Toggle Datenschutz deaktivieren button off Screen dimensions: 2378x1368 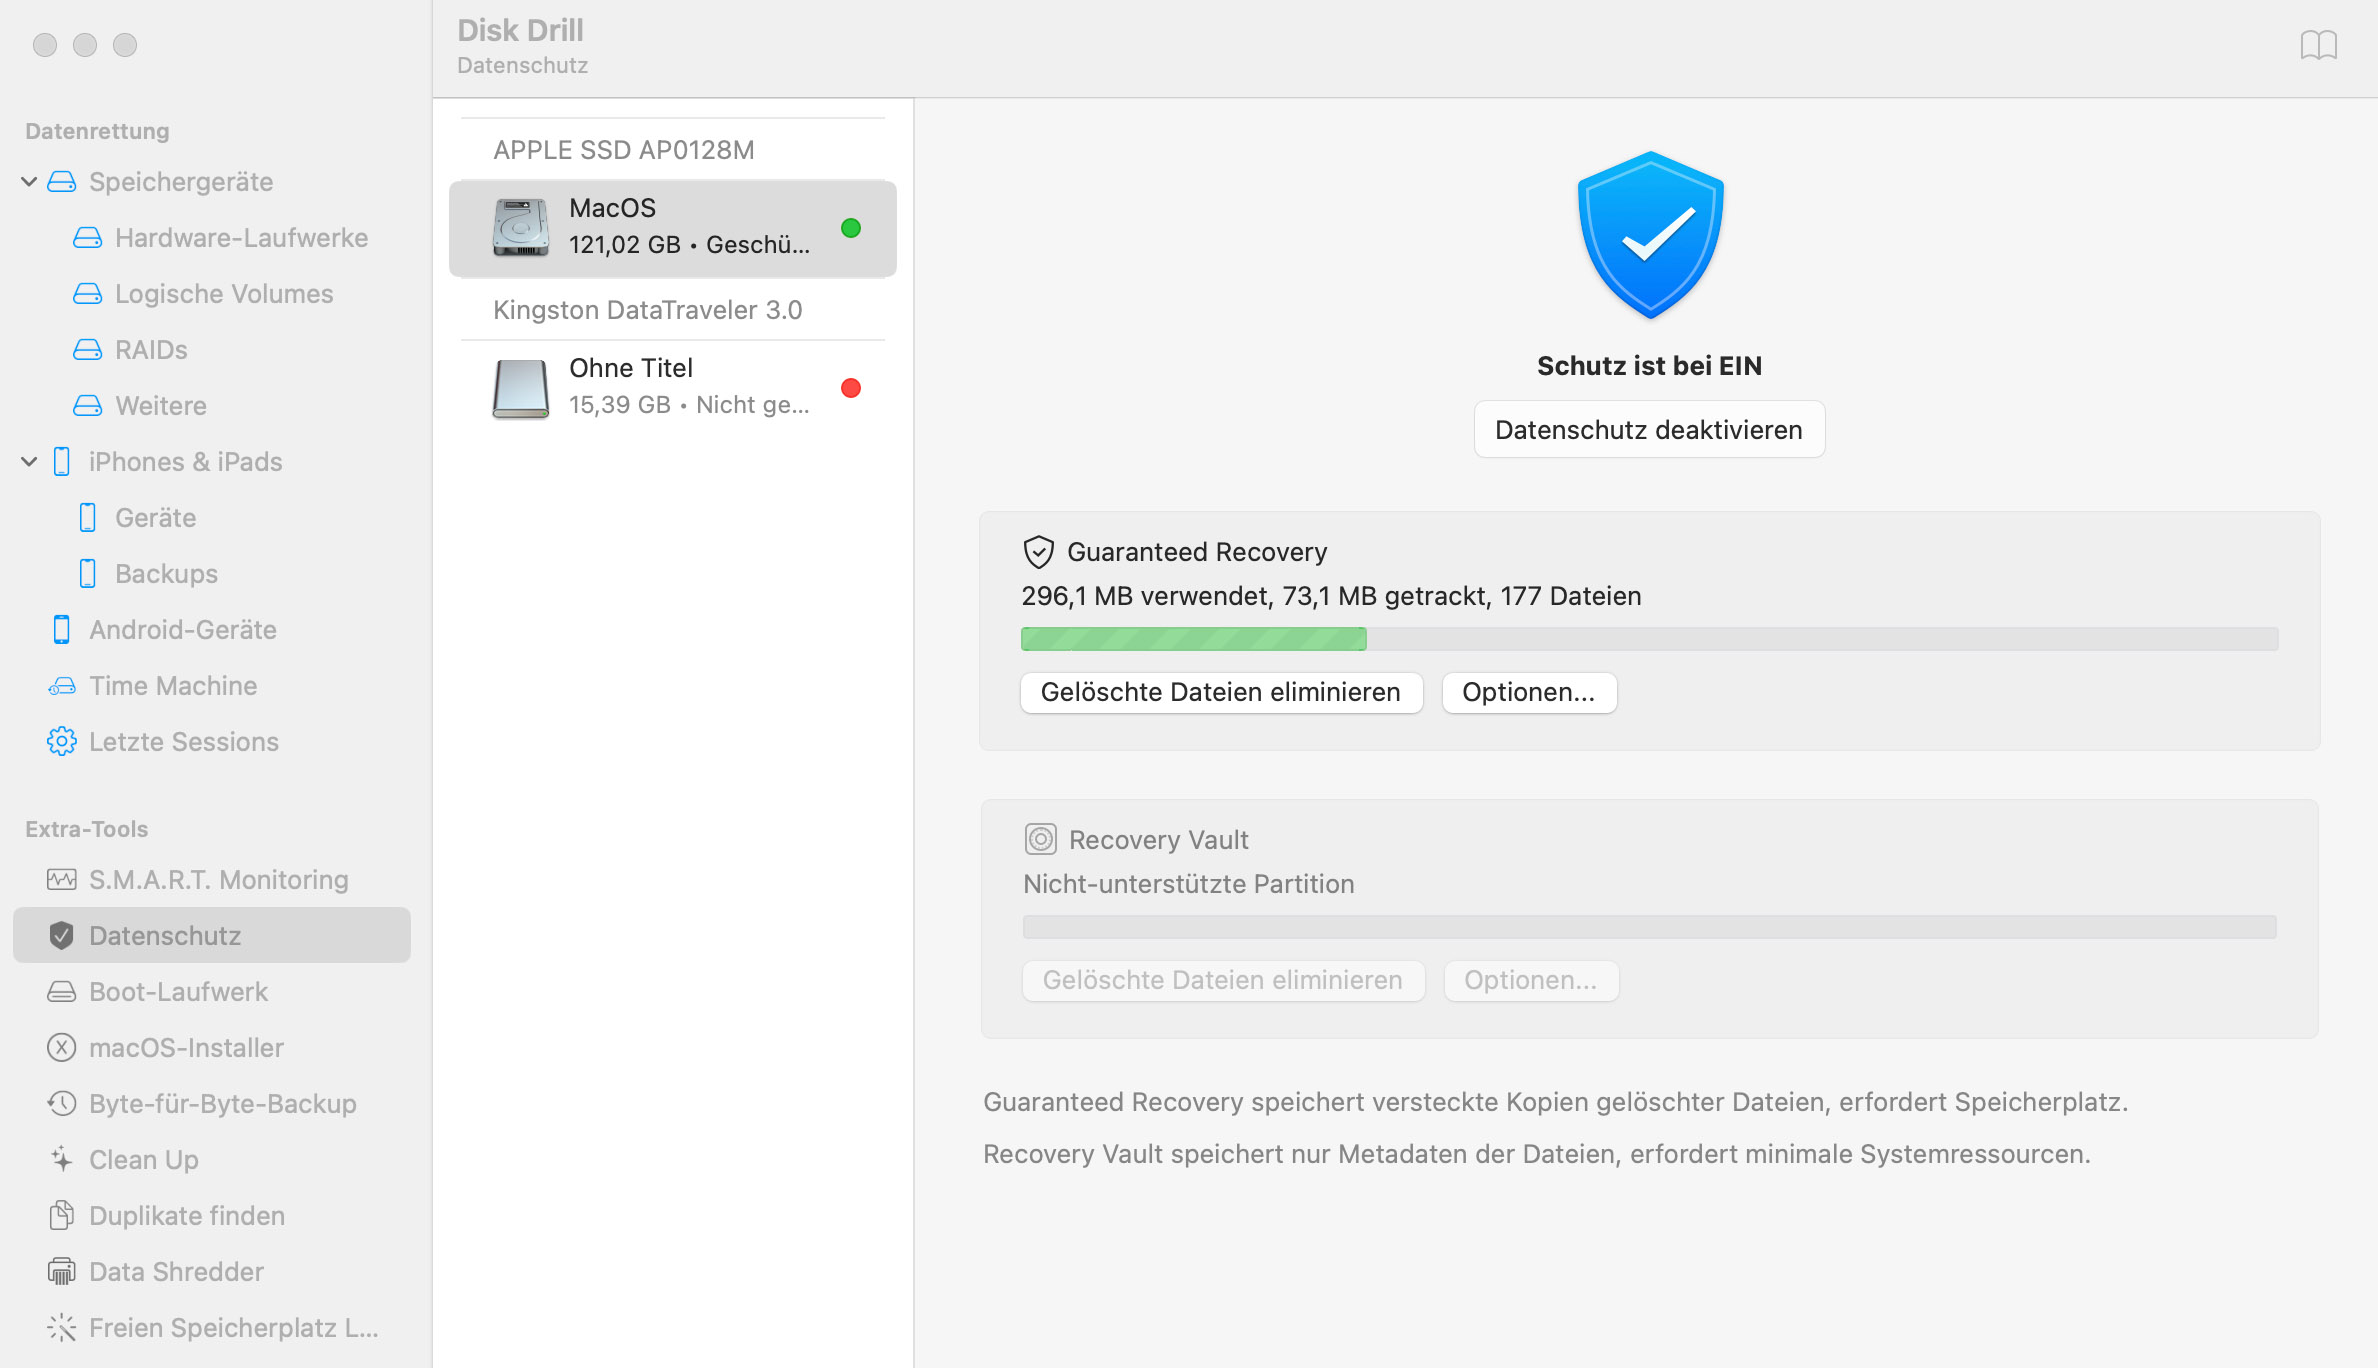coord(1650,429)
